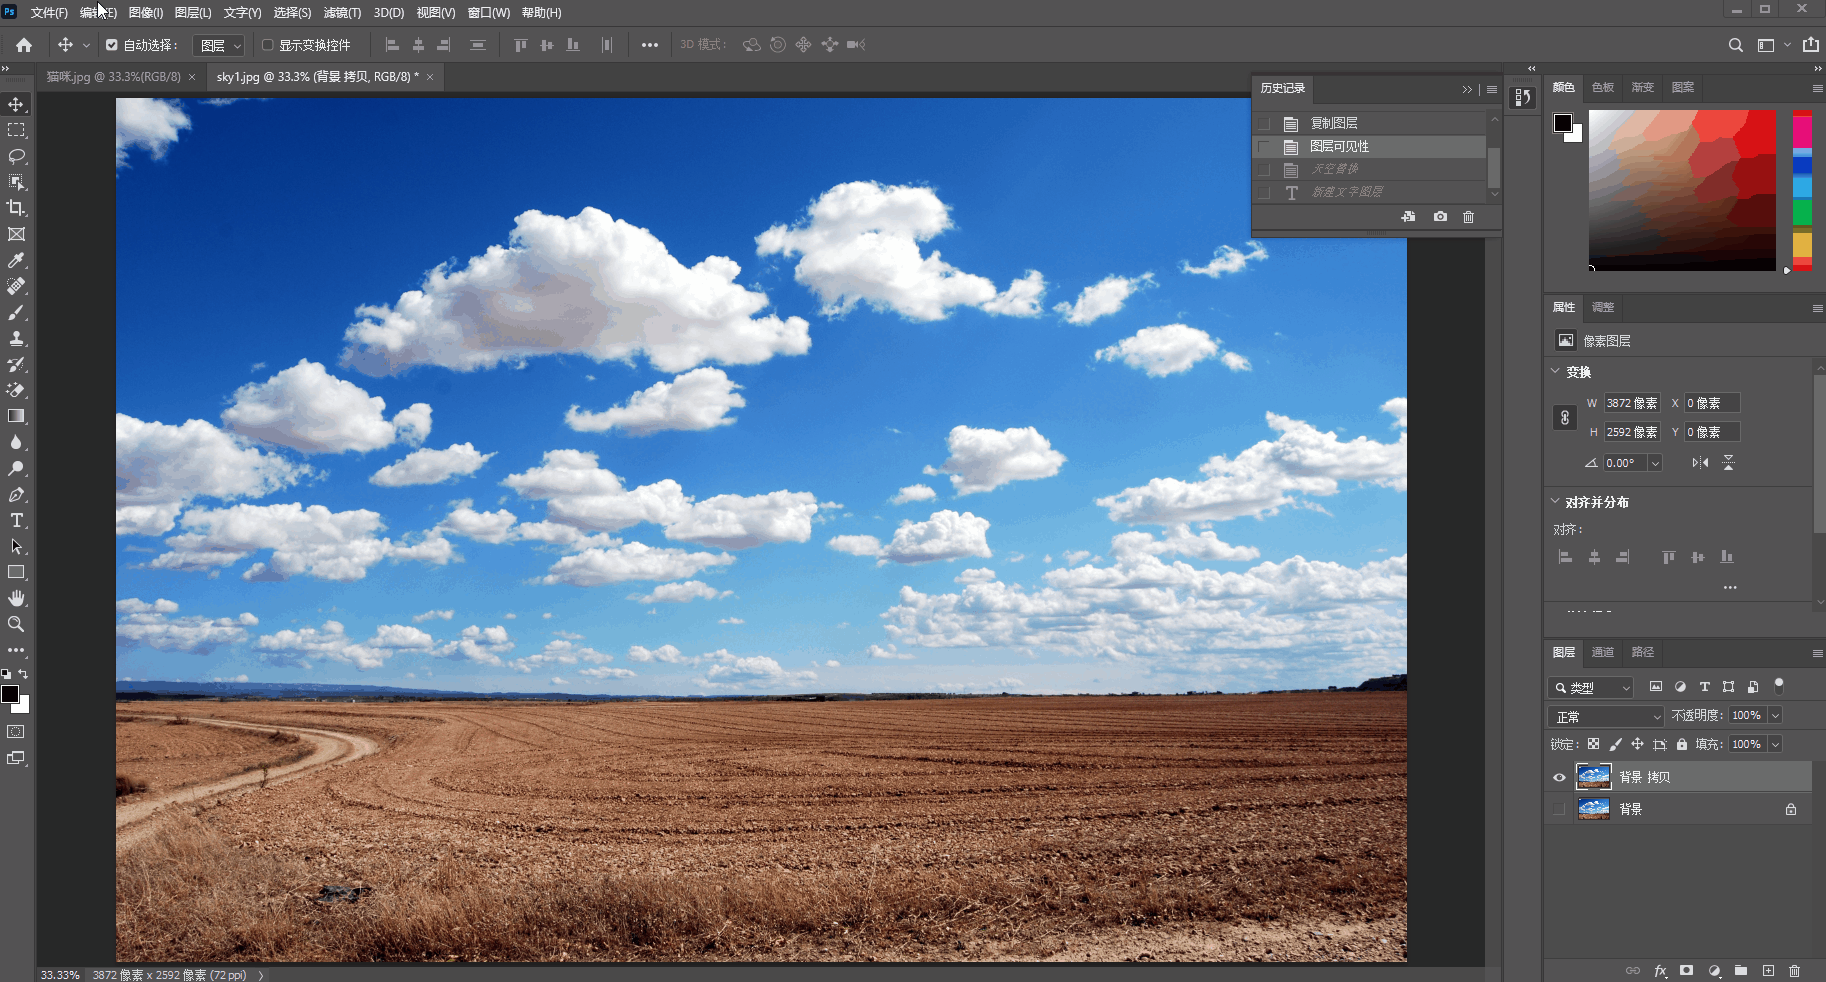
Task: Open layer style fx menu
Action: tap(1660, 971)
